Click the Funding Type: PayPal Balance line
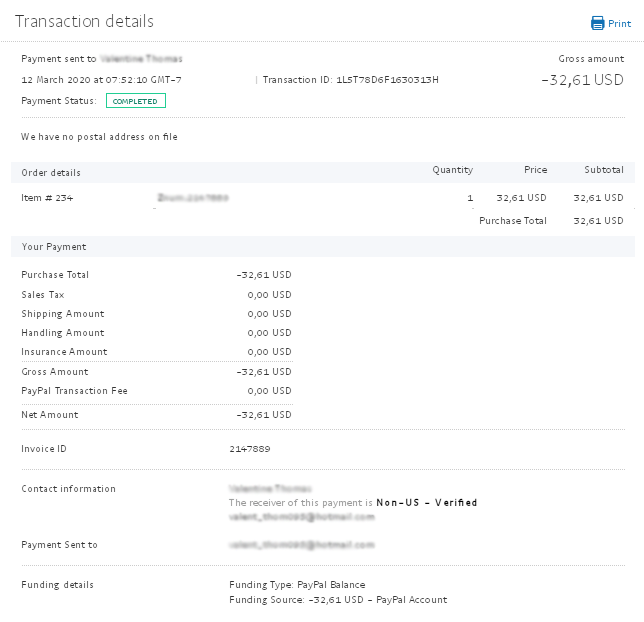Image resolution: width=644 pixels, height=622 pixels. pos(297,585)
